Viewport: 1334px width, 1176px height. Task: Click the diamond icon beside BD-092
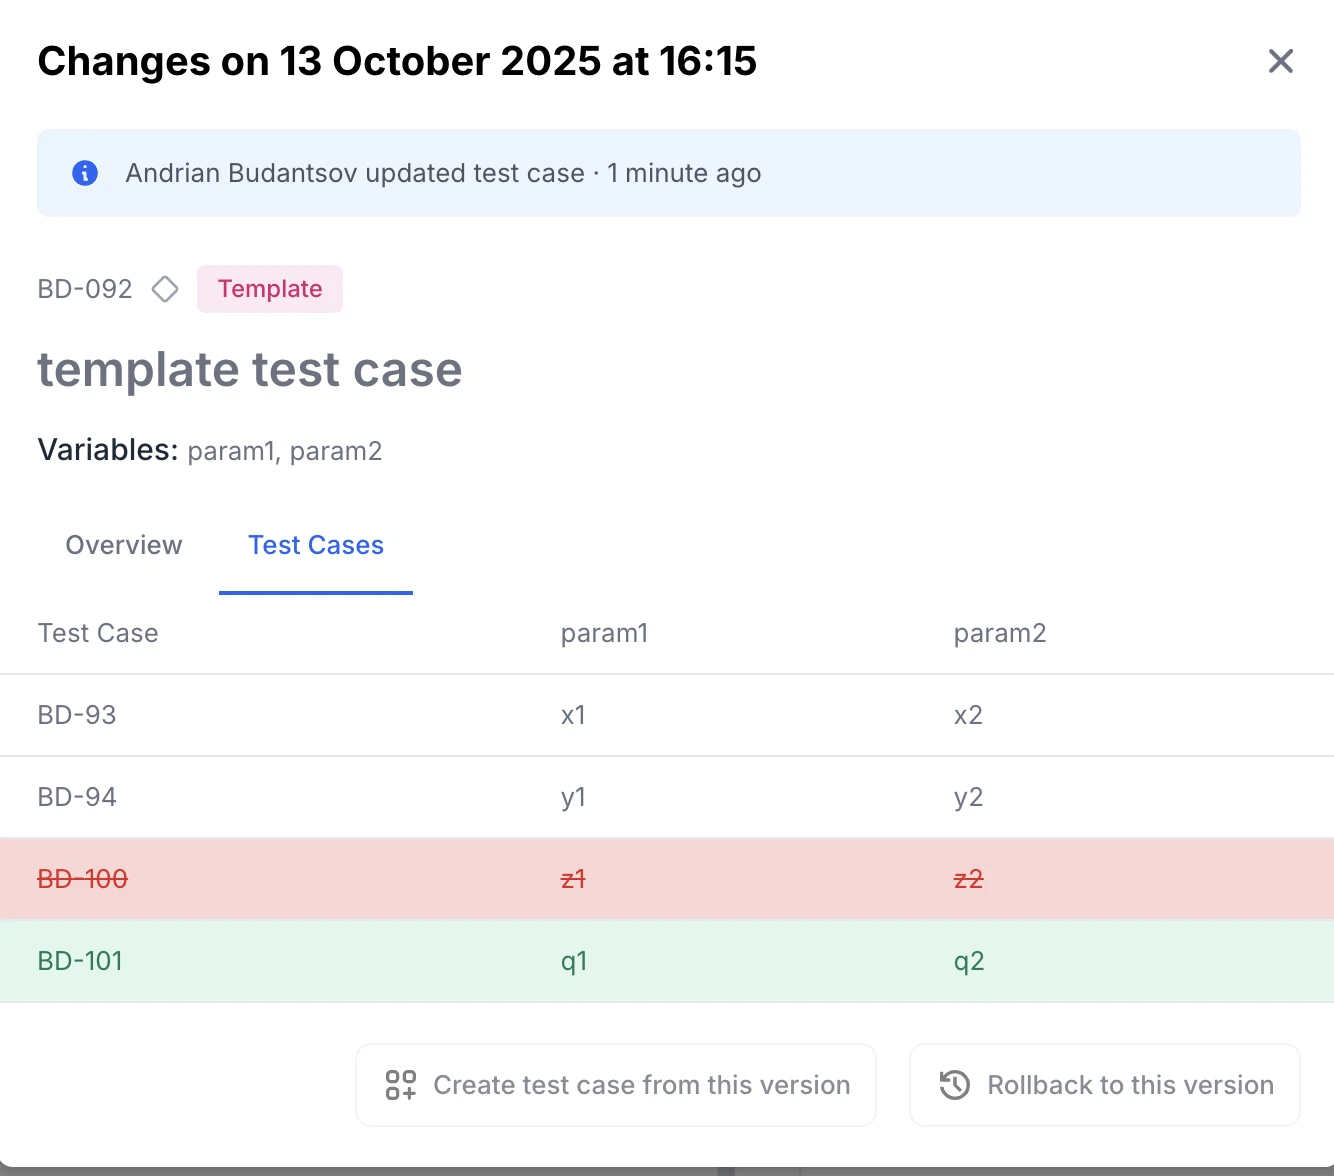click(165, 289)
